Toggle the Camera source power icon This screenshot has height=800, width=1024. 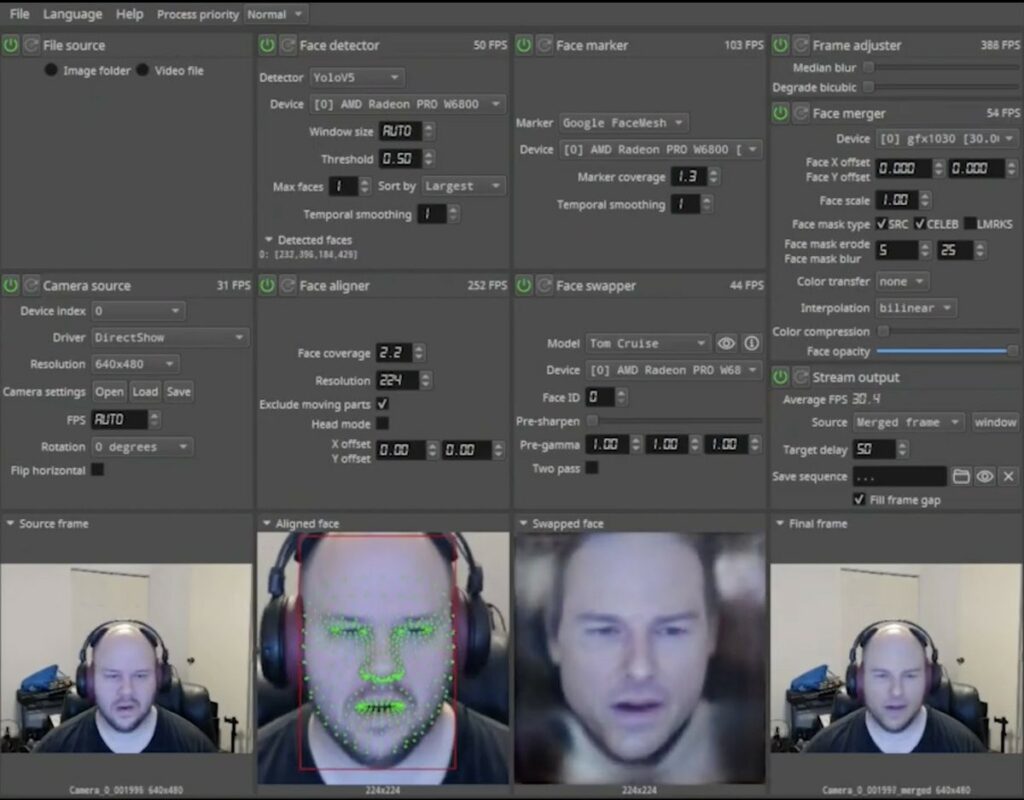pos(10,285)
